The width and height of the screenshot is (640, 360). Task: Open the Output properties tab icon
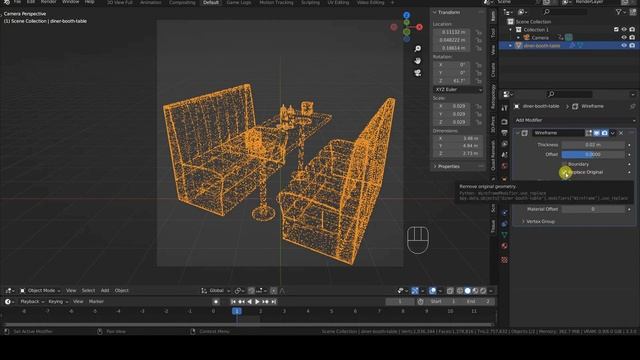click(504, 133)
